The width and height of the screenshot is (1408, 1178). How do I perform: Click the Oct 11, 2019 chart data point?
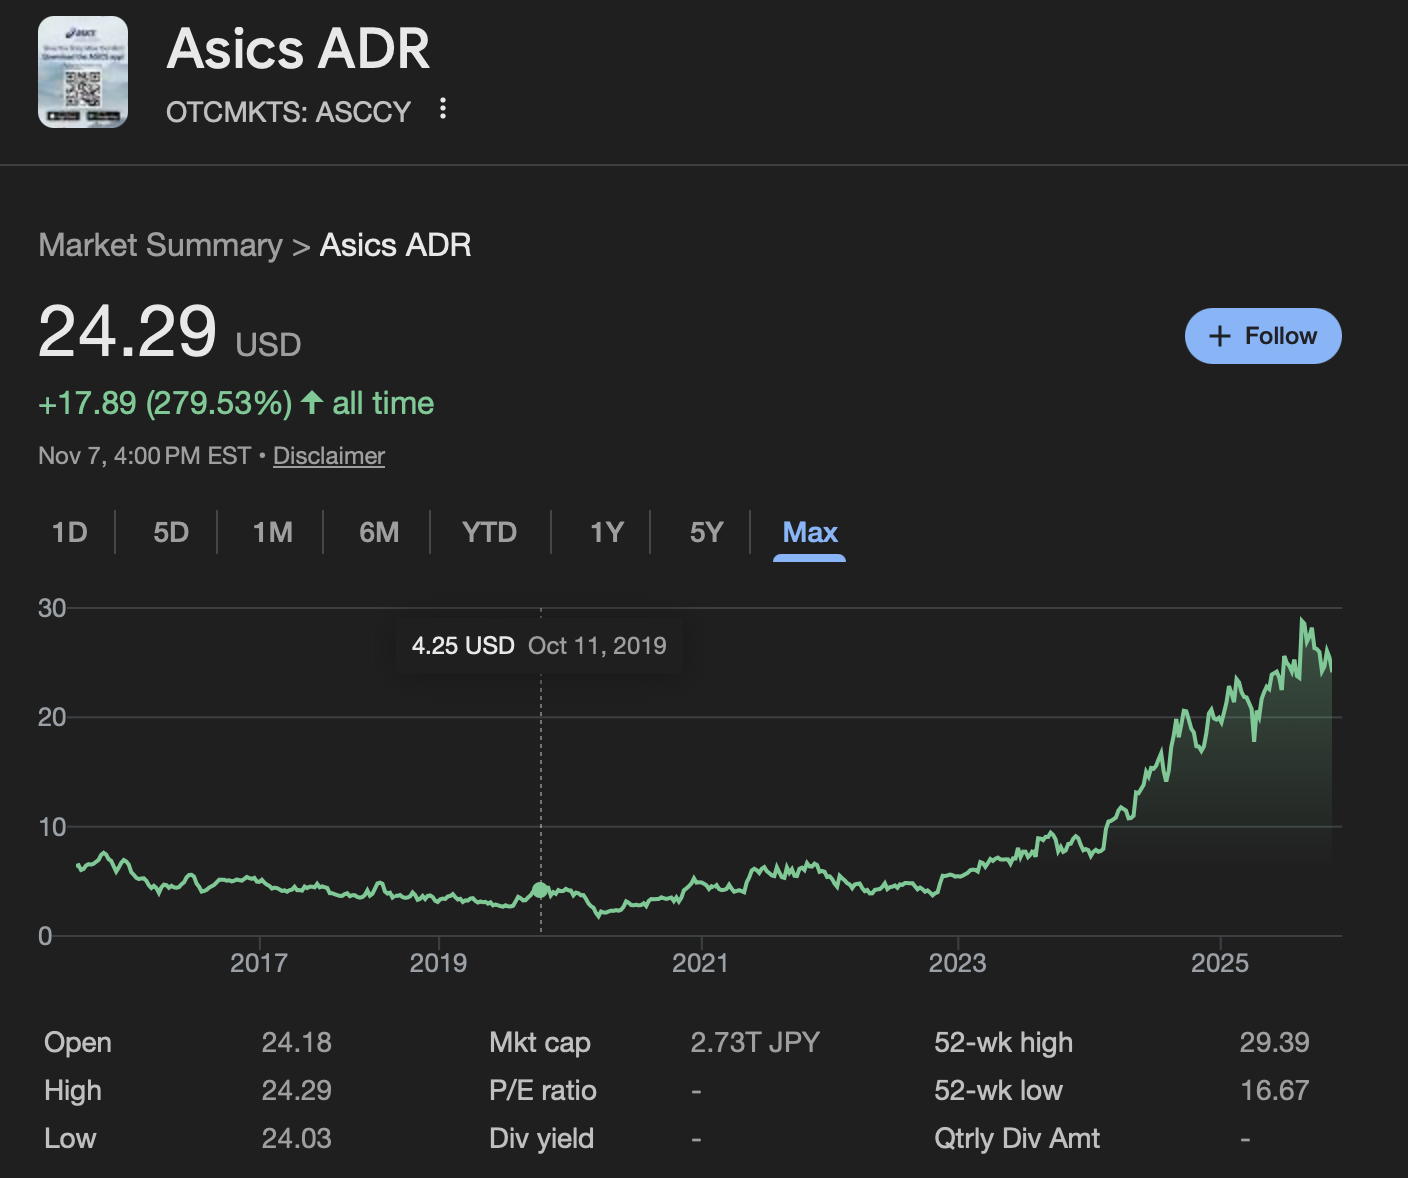point(540,889)
